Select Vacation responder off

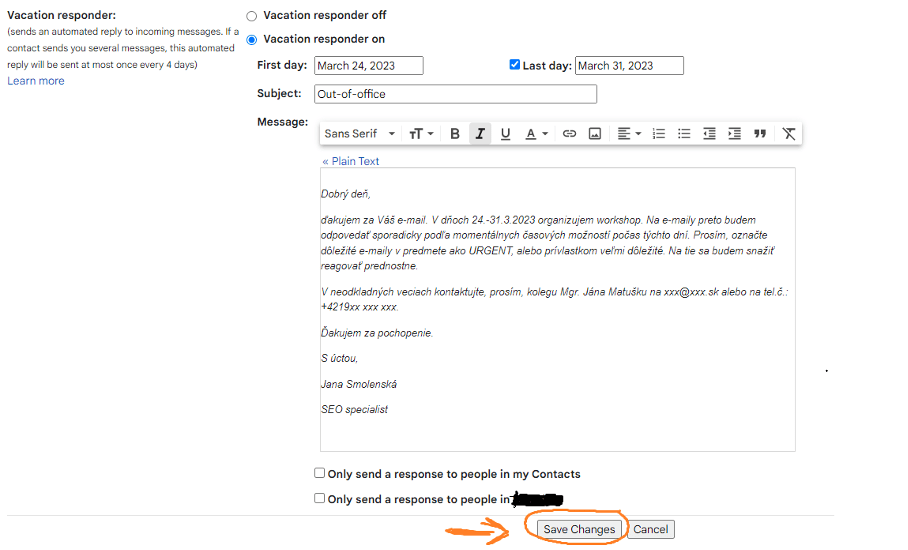[252, 16]
